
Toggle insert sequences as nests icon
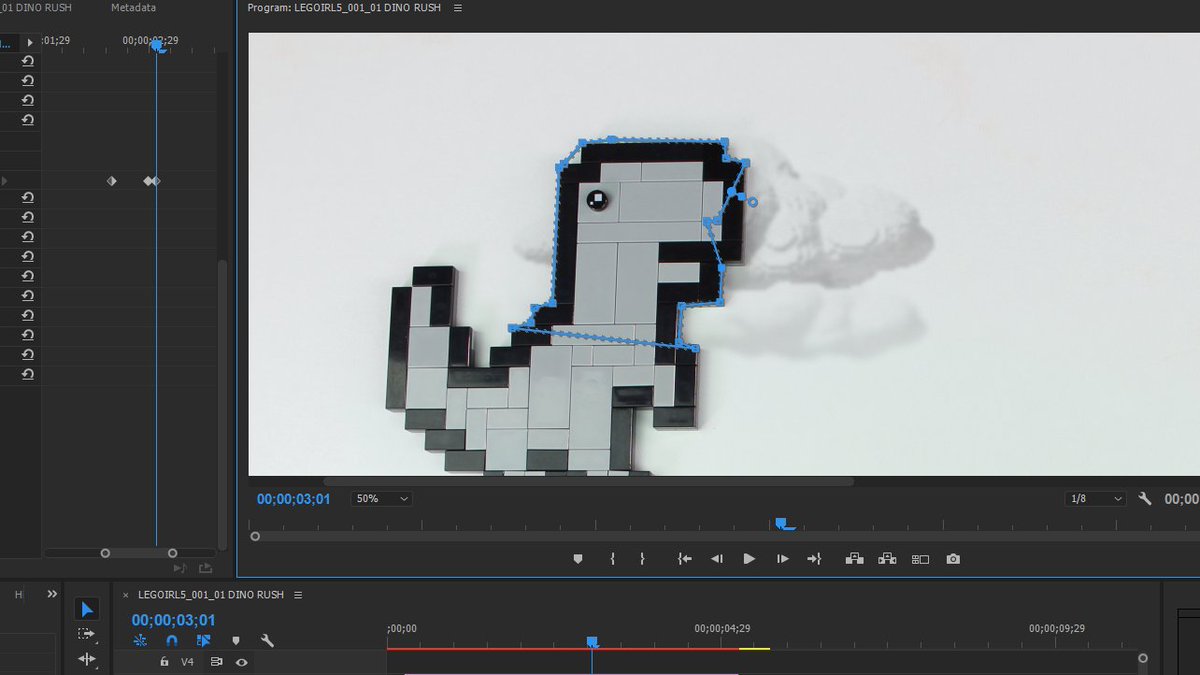point(140,641)
